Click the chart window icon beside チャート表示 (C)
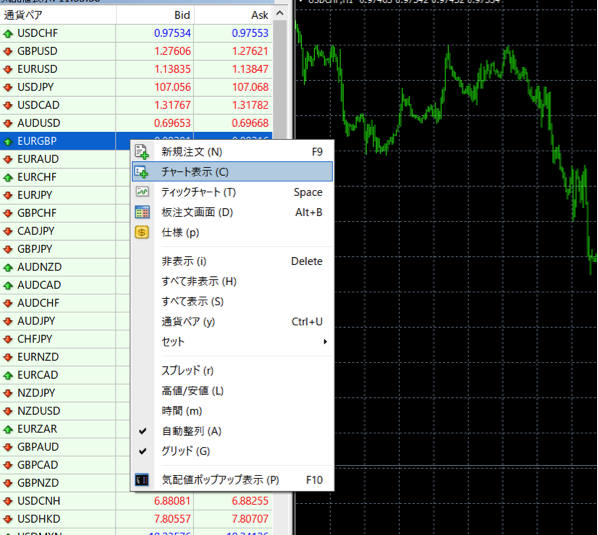 (x=142, y=172)
